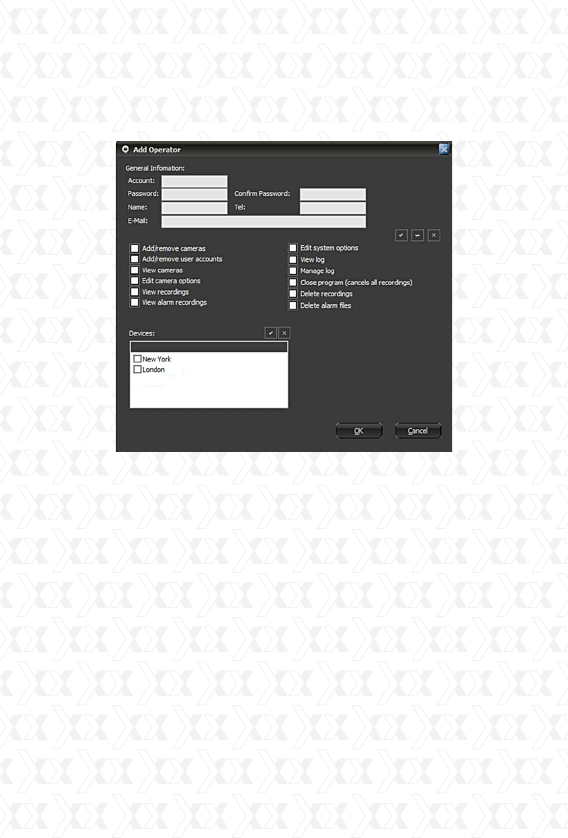Enable Edit system options permission
The image size is (568, 838).
[293, 248]
